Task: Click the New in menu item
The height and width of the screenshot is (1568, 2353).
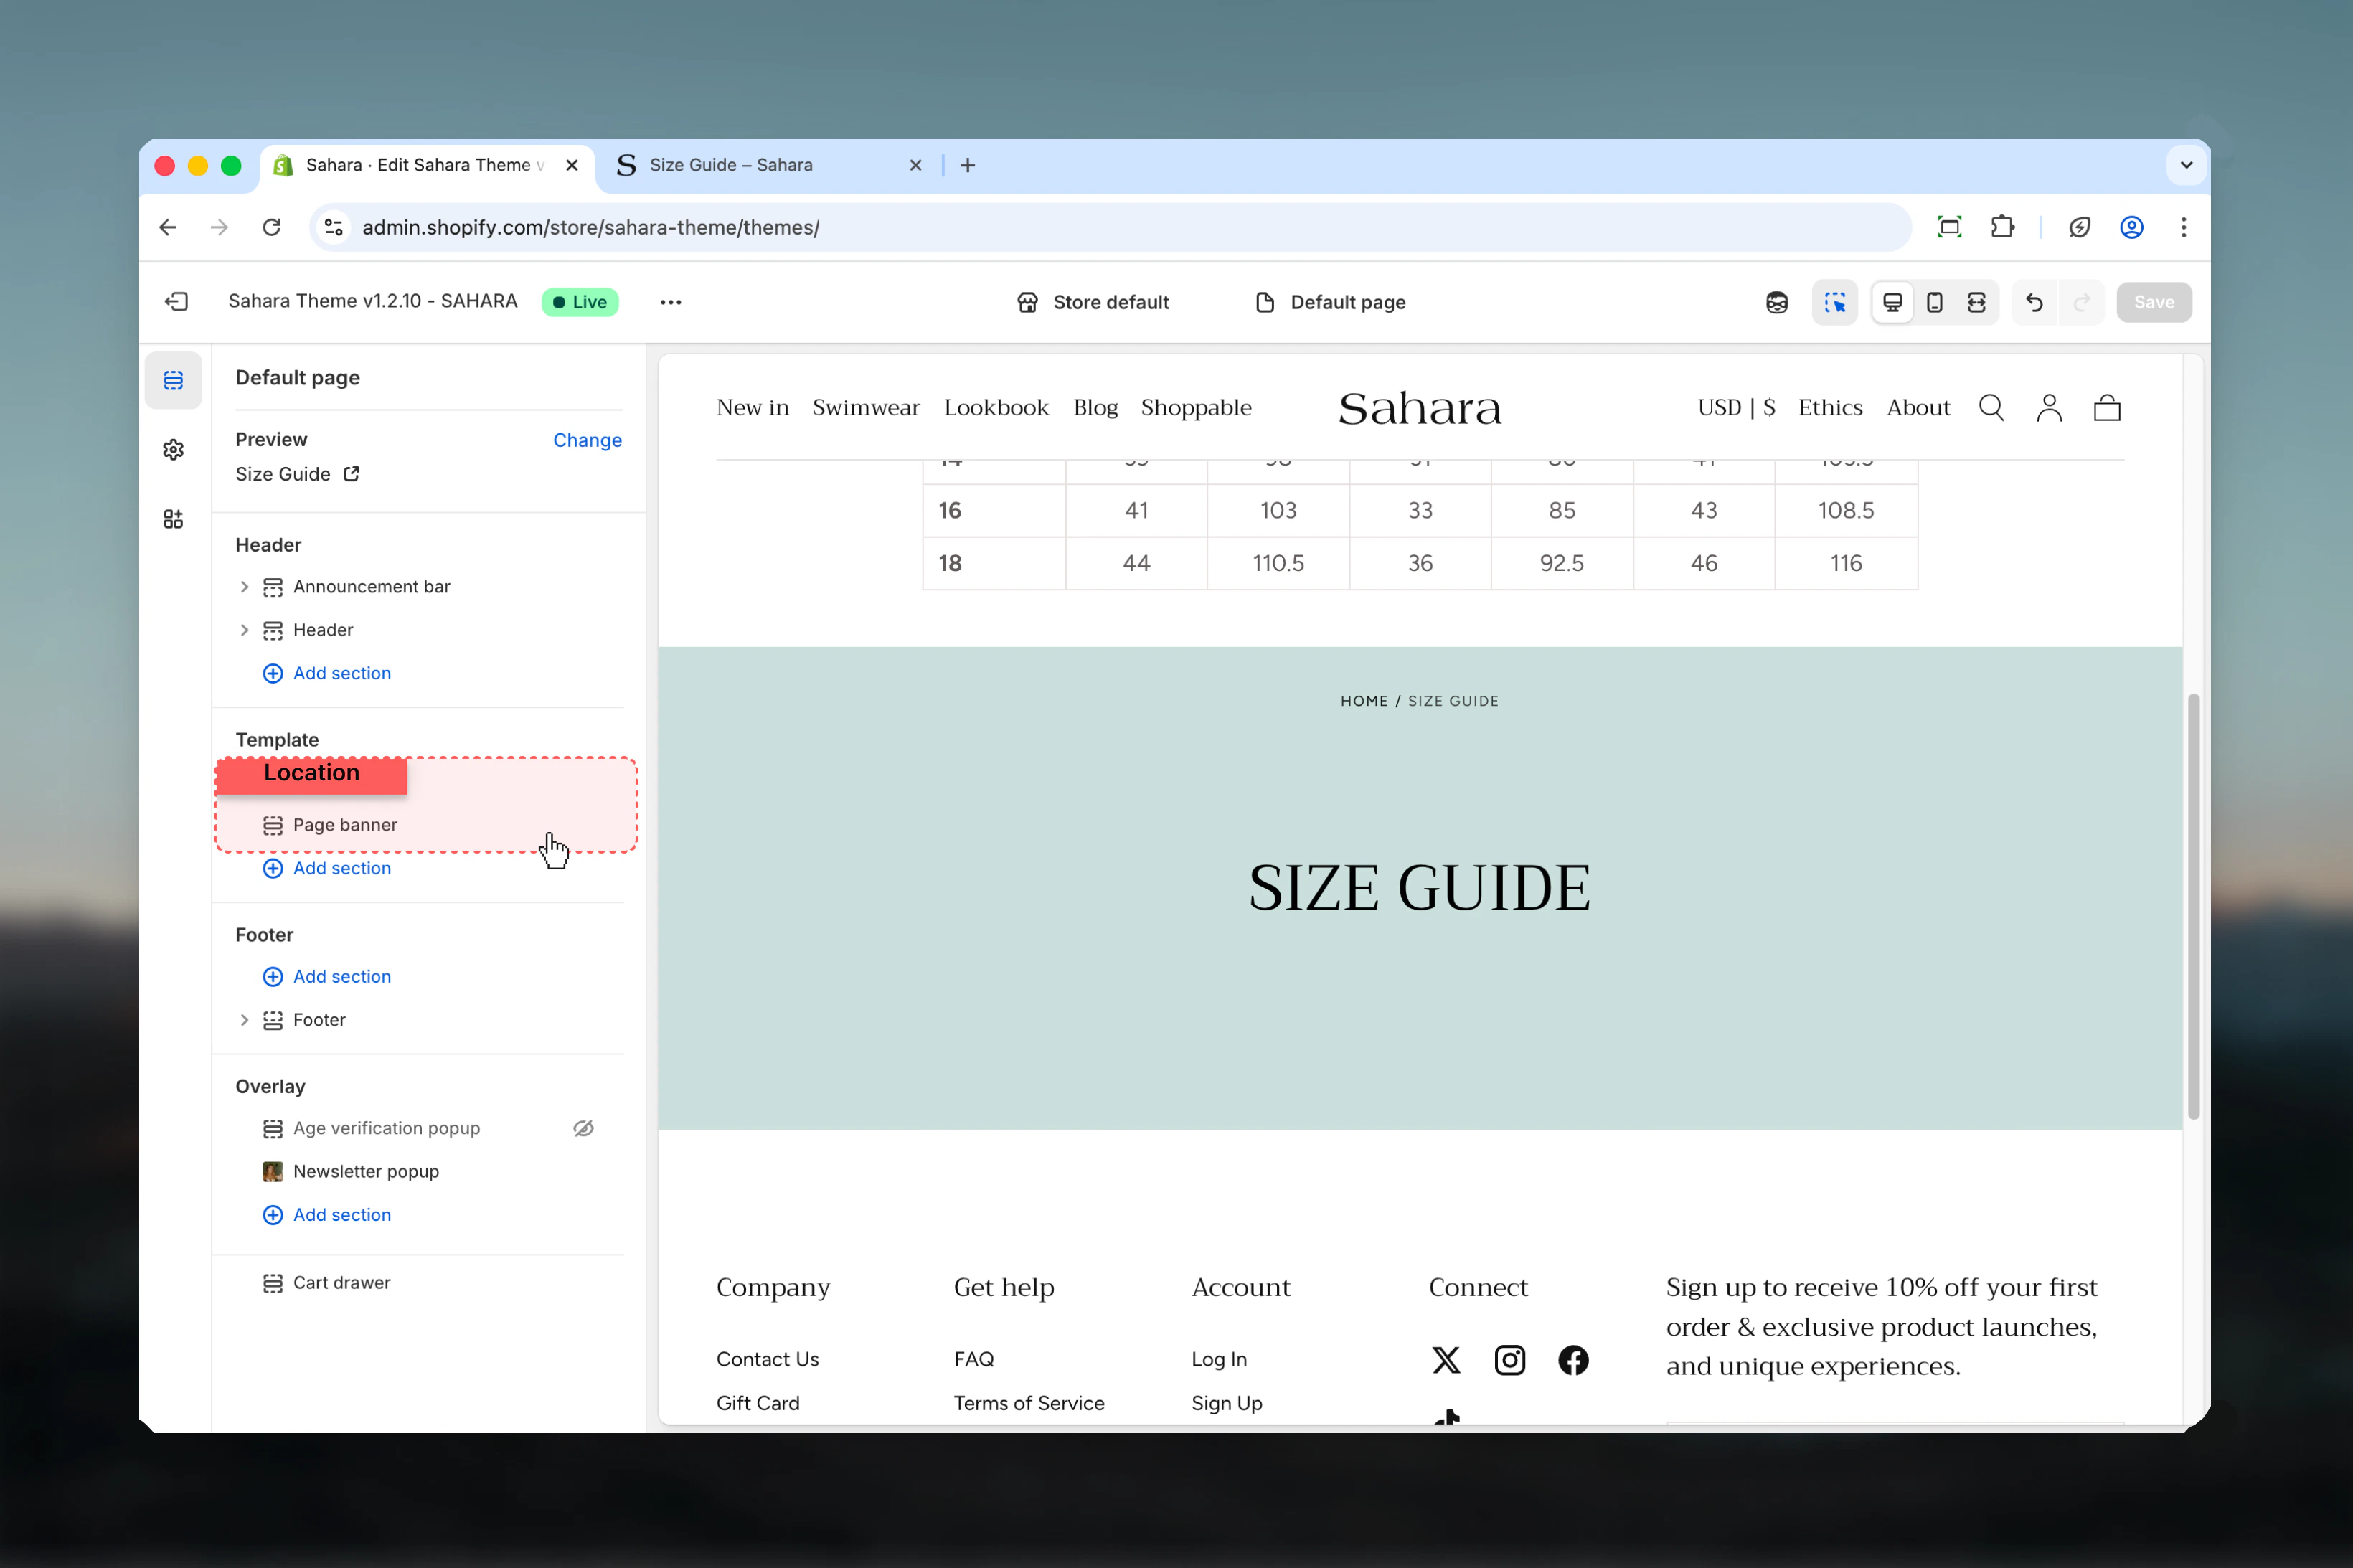Action: (x=752, y=408)
